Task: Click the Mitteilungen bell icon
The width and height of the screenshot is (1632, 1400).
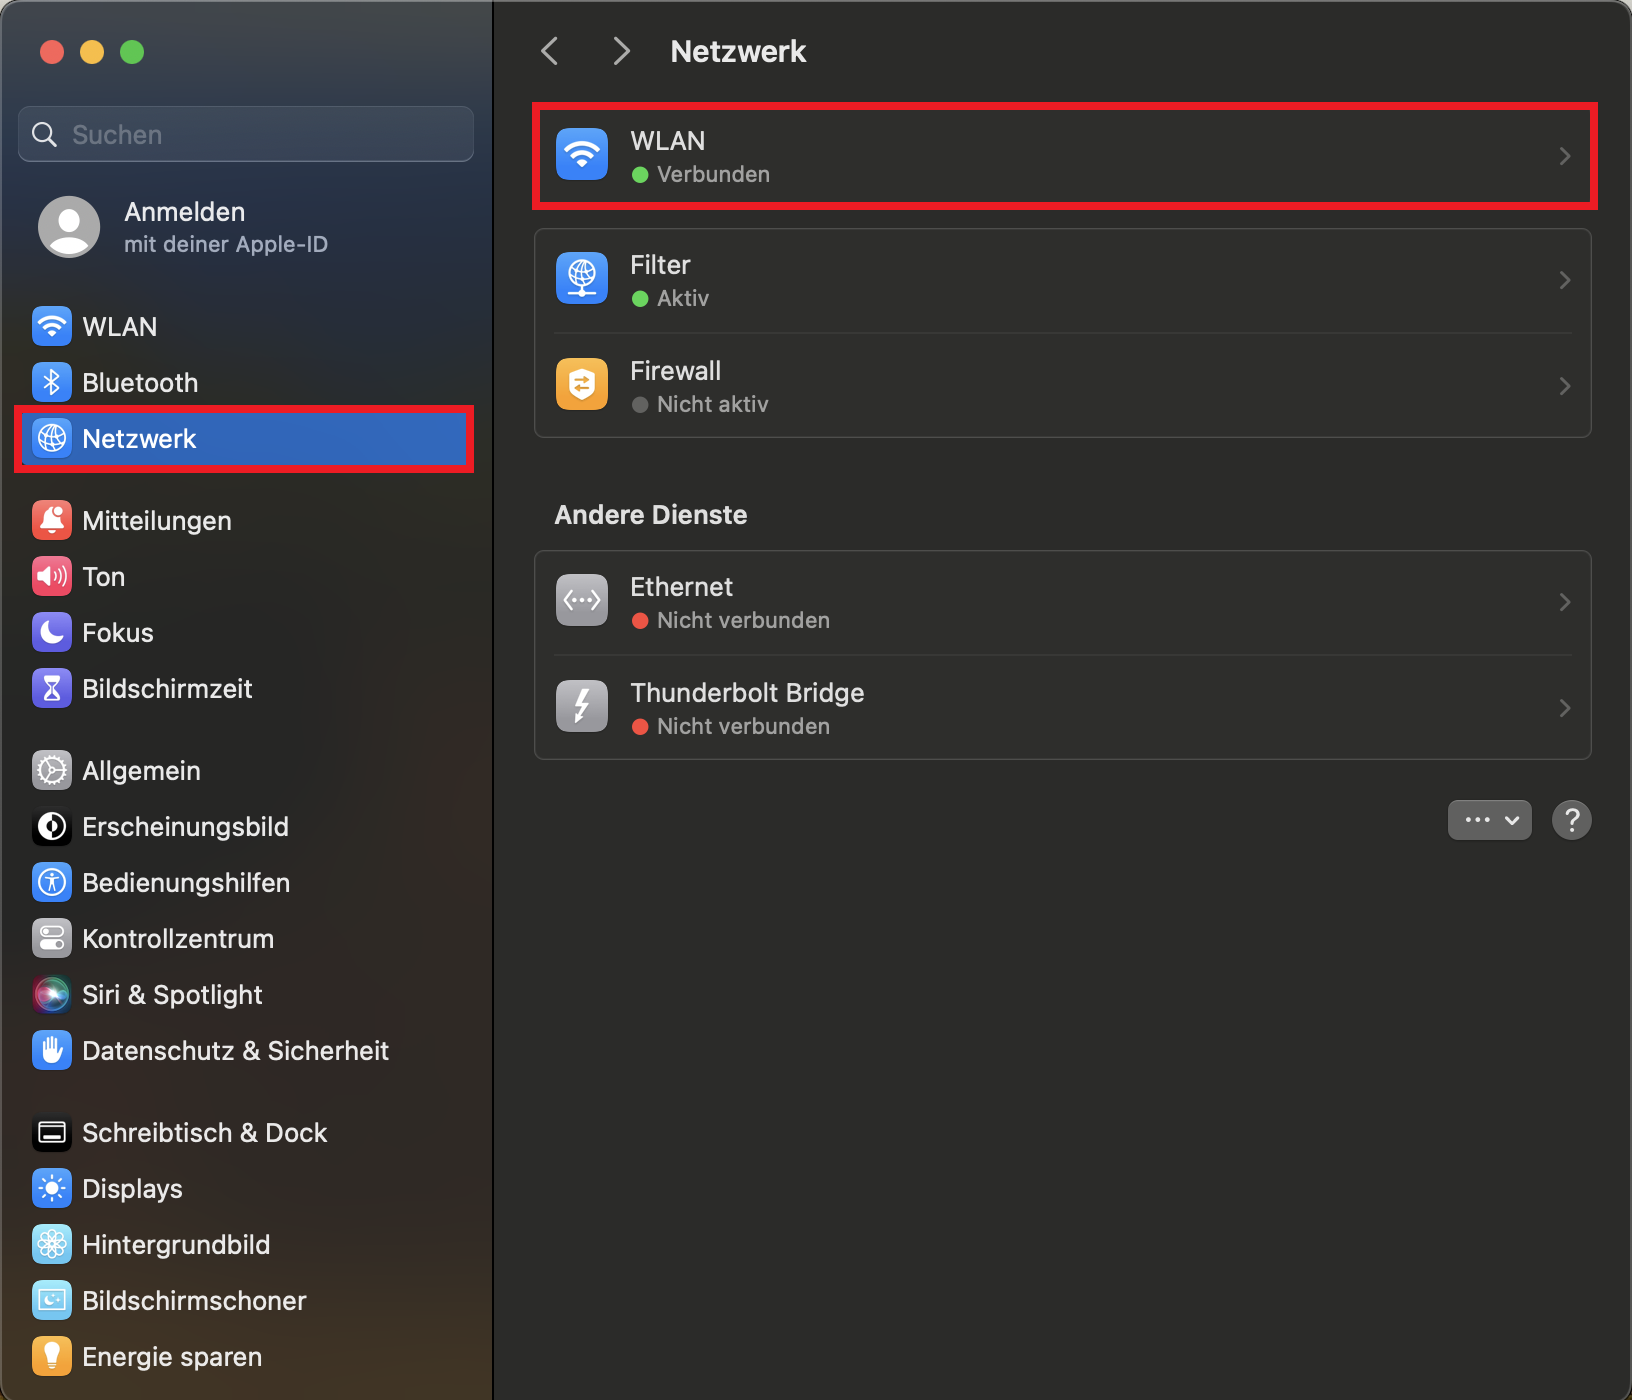Action: click(52, 520)
